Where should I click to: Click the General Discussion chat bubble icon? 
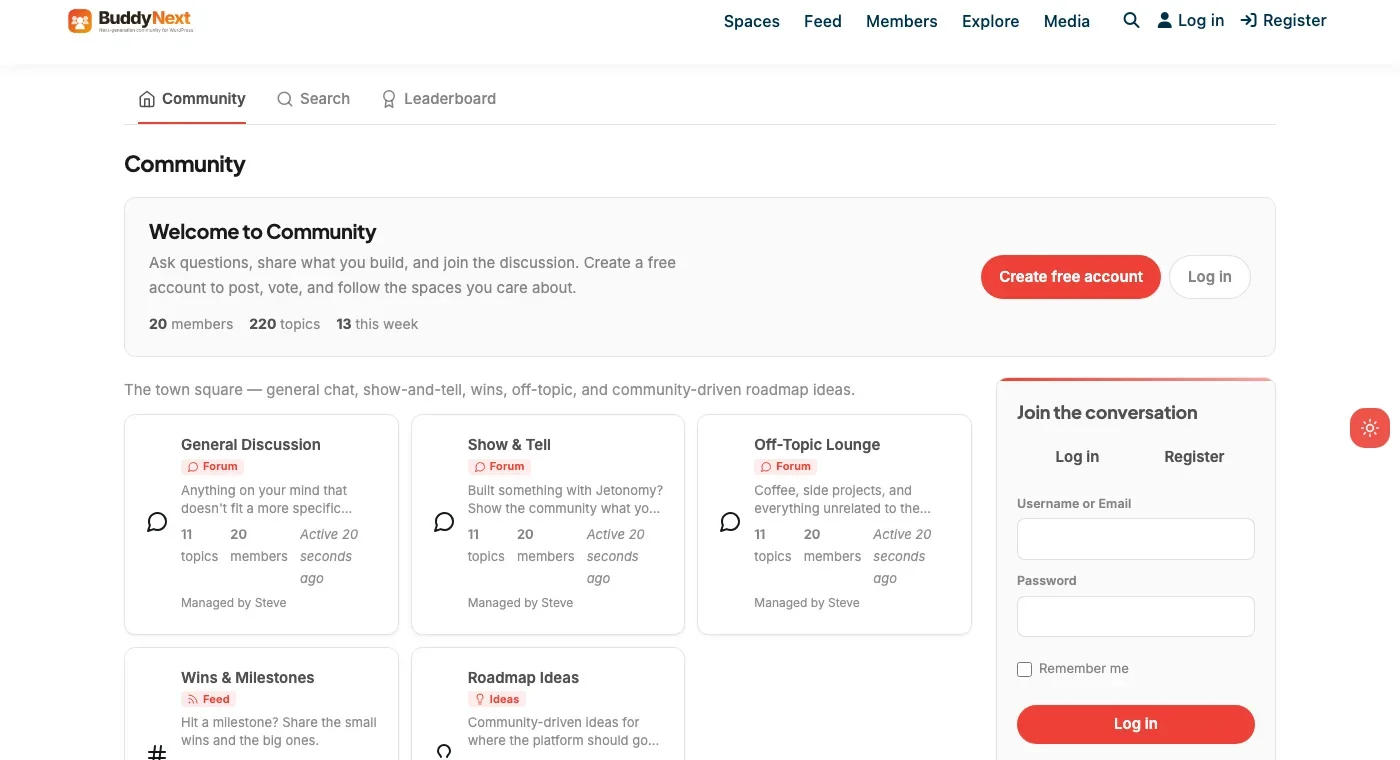click(x=157, y=522)
